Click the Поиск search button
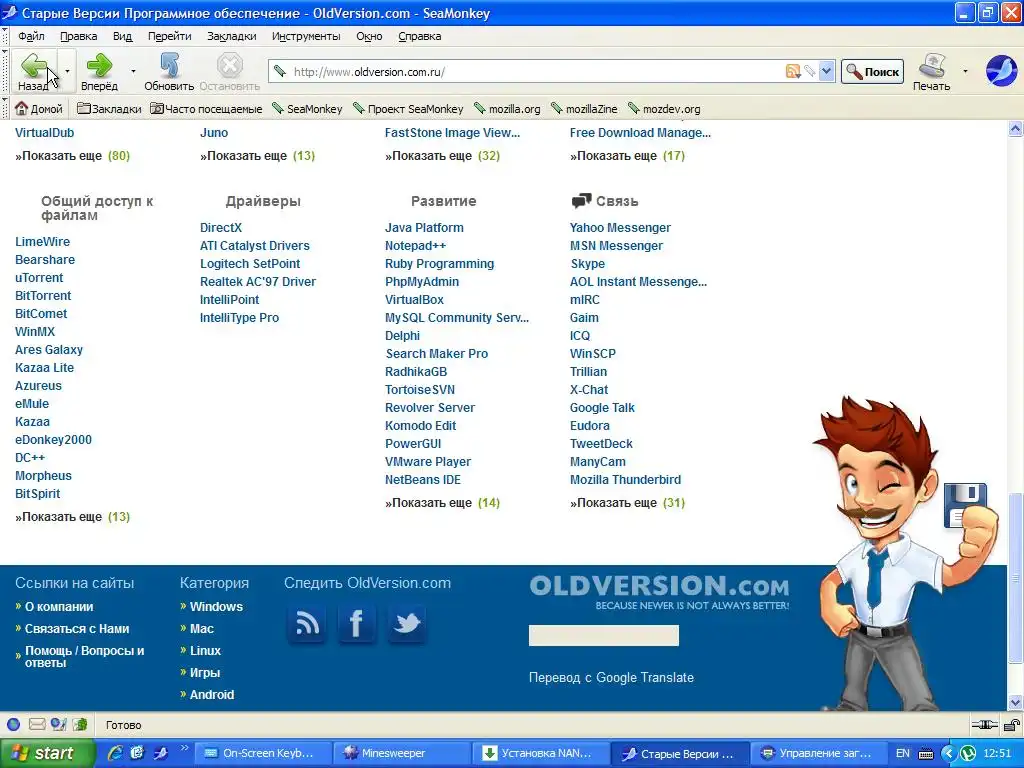The image size is (1024, 768). click(x=872, y=71)
